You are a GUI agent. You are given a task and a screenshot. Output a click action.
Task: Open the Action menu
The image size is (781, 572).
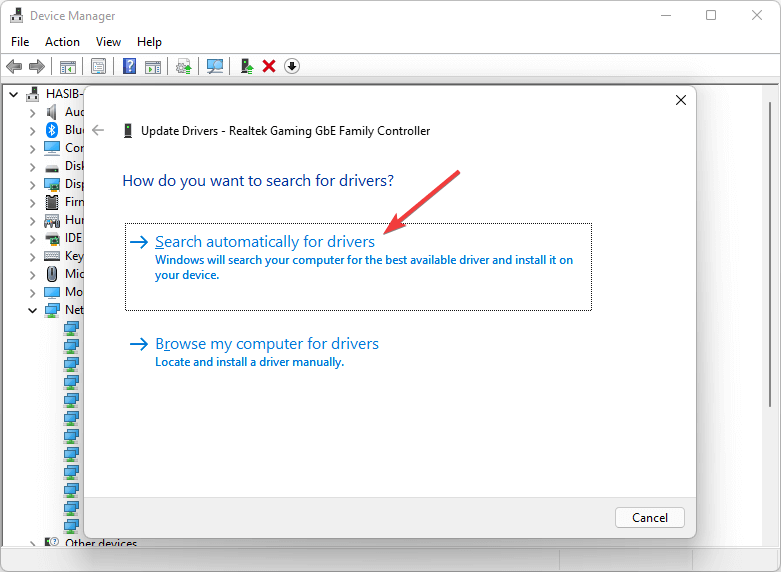(x=62, y=42)
